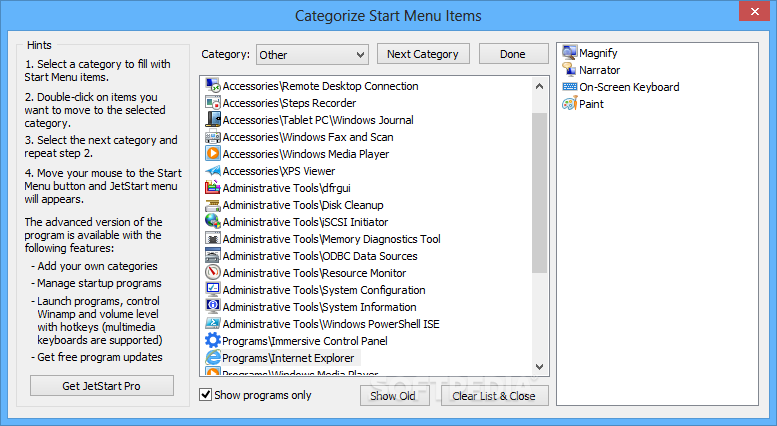Select Administrative Tools\Memory Diagnostics Tool text
Screen dimensions: 777x426
click(x=332, y=239)
